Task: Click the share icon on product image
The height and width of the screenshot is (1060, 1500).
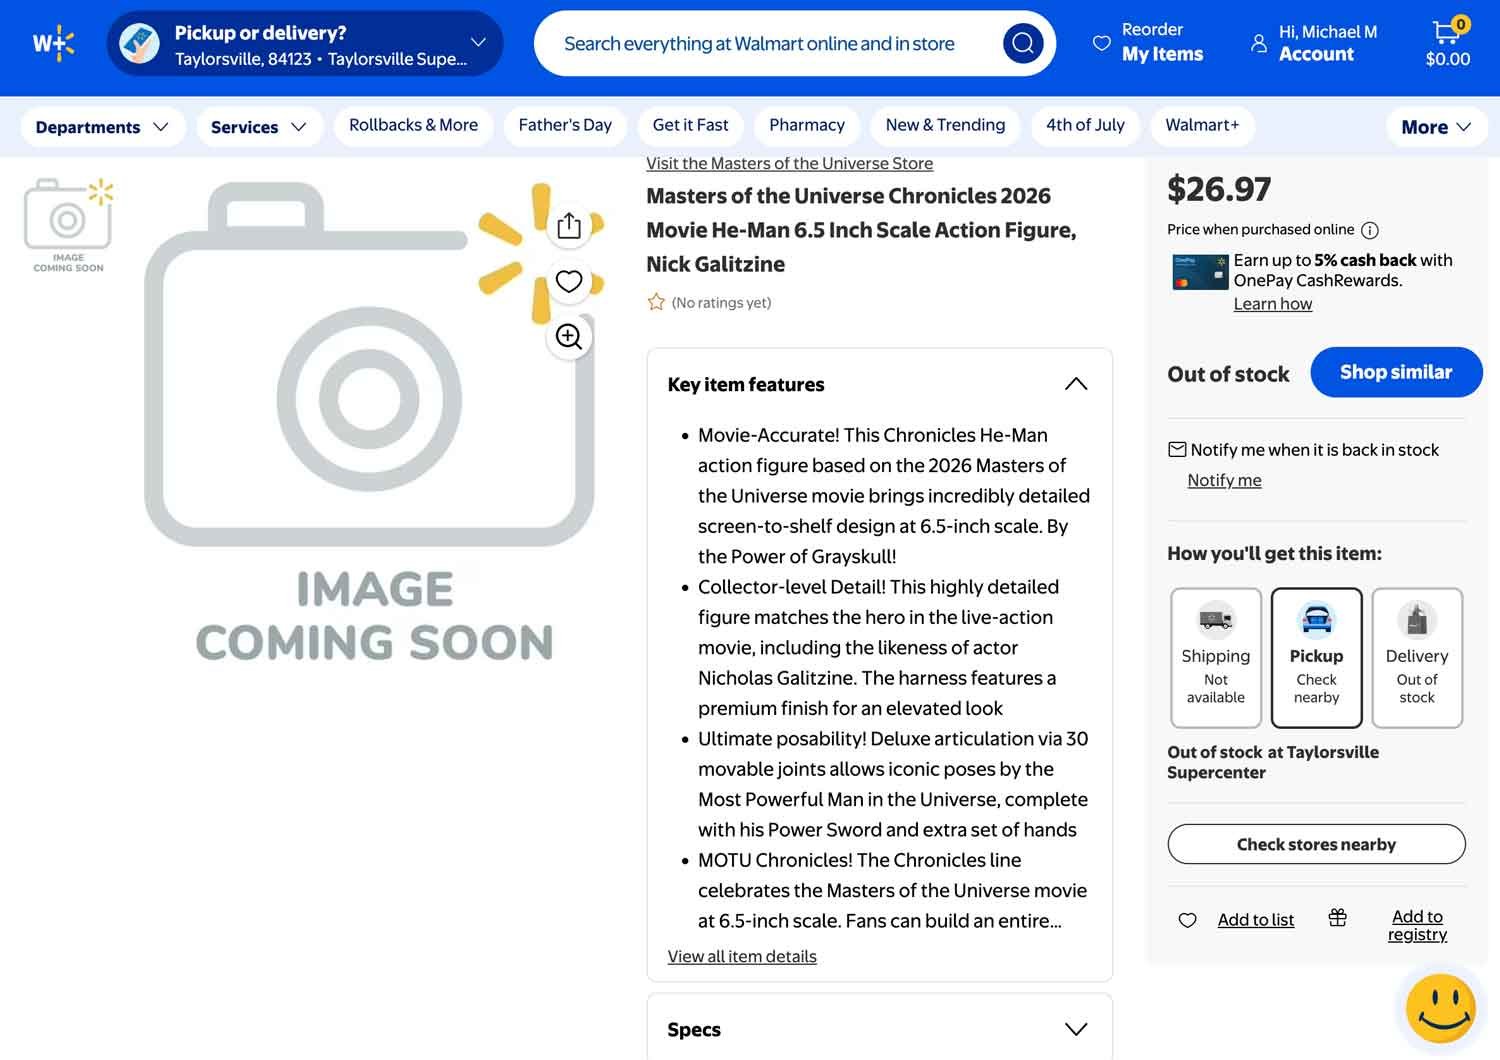Action: coord(569,226)
